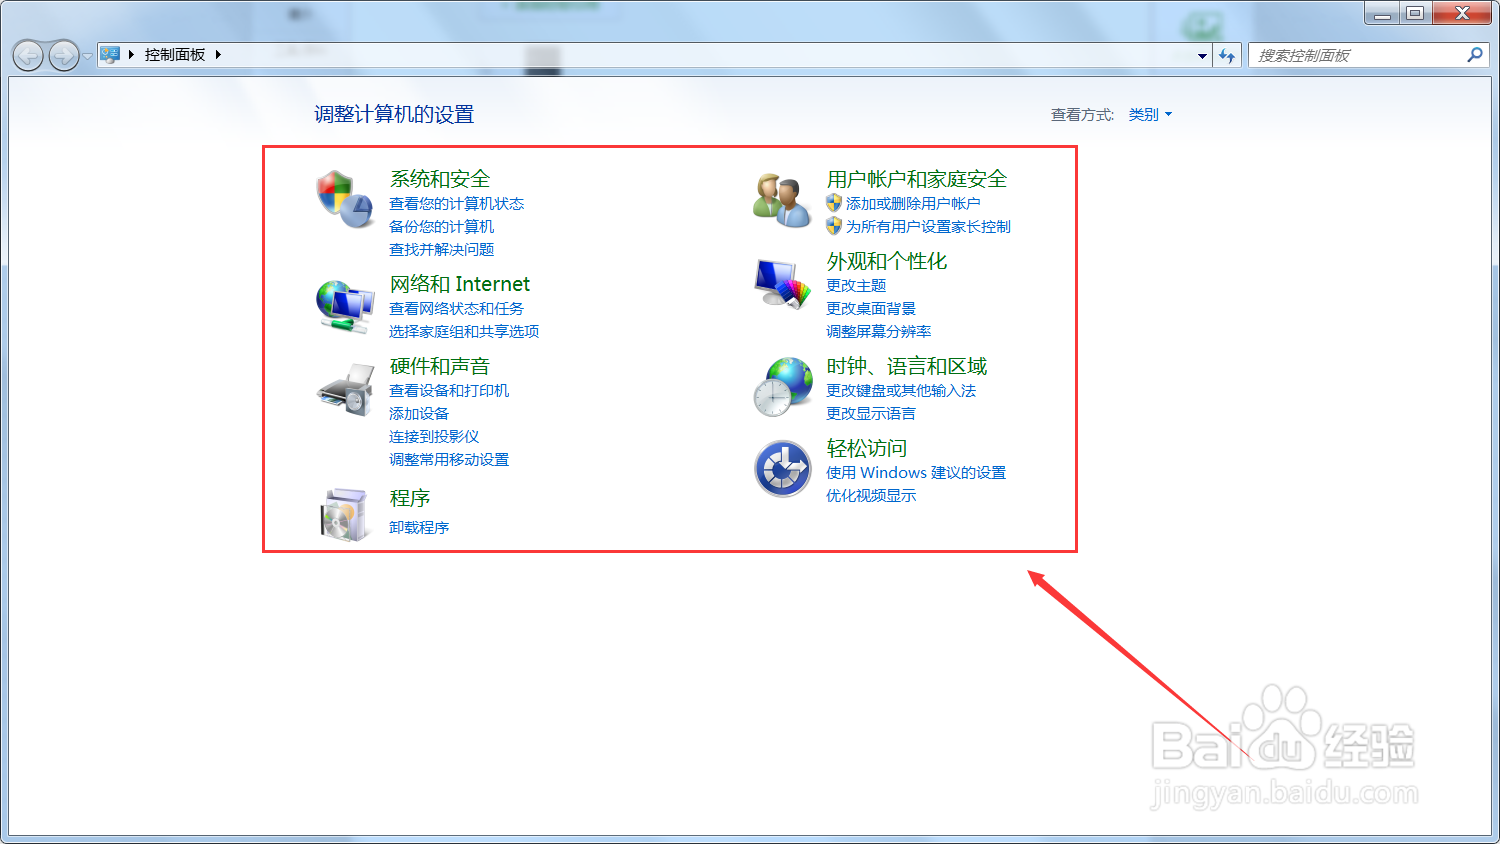Click 查找并解决问题 link
Screen dimensions: 1500x844
tap(441, 250)
